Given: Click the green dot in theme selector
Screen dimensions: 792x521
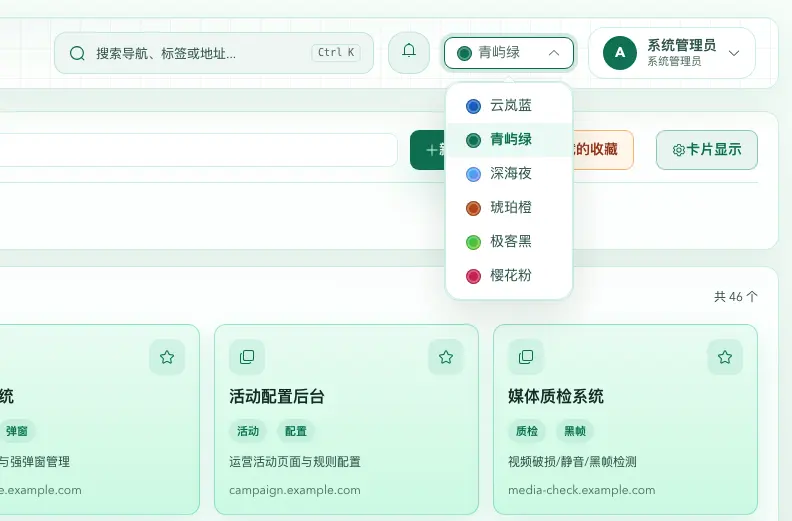Looking at the screenshot, I should click(x=464, y=53).
